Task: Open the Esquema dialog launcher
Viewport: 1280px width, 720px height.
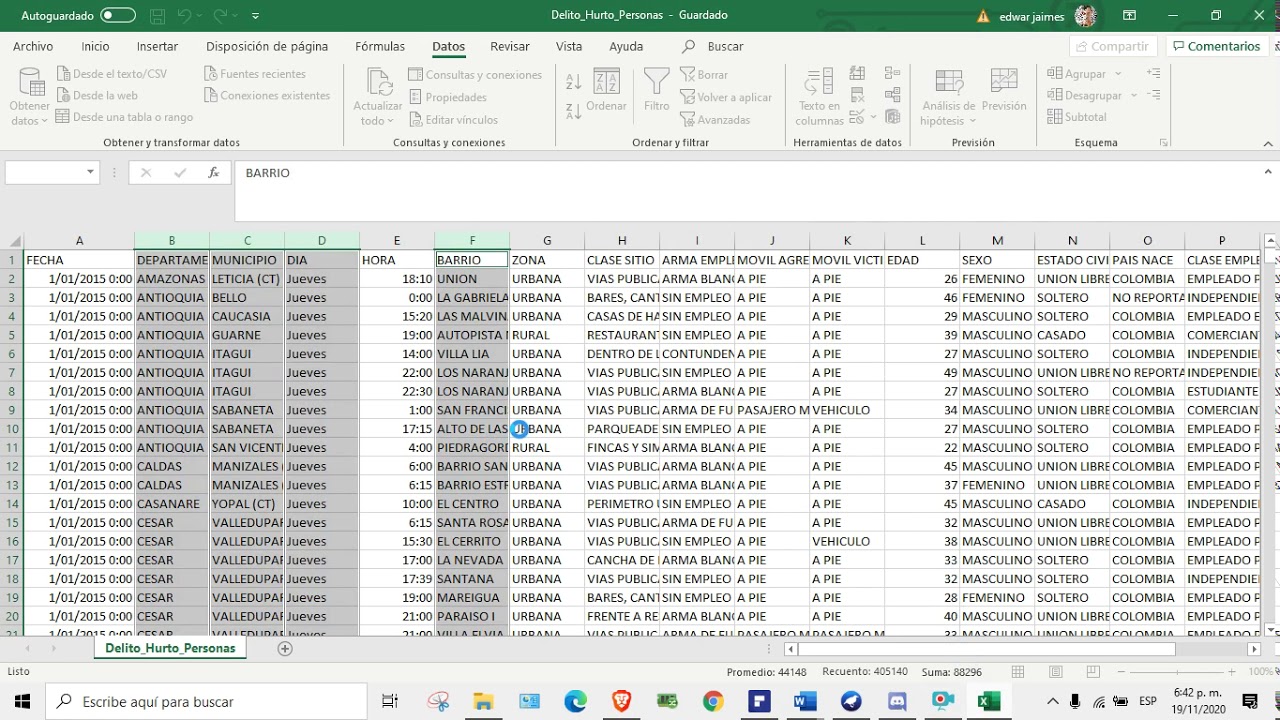Action: [x=1163, y=143]
